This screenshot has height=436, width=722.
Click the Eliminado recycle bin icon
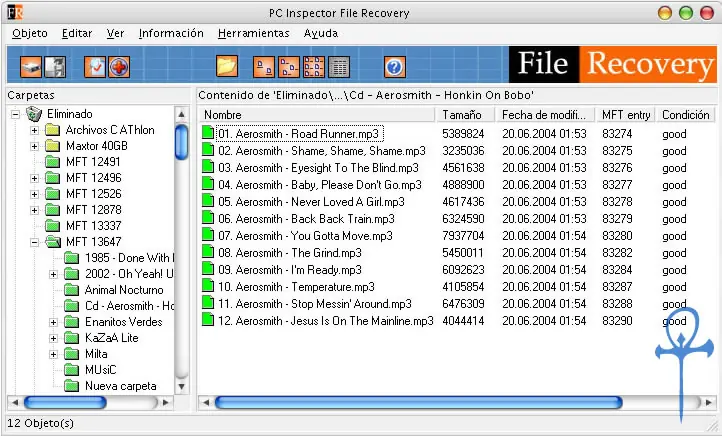pos(34,114)
